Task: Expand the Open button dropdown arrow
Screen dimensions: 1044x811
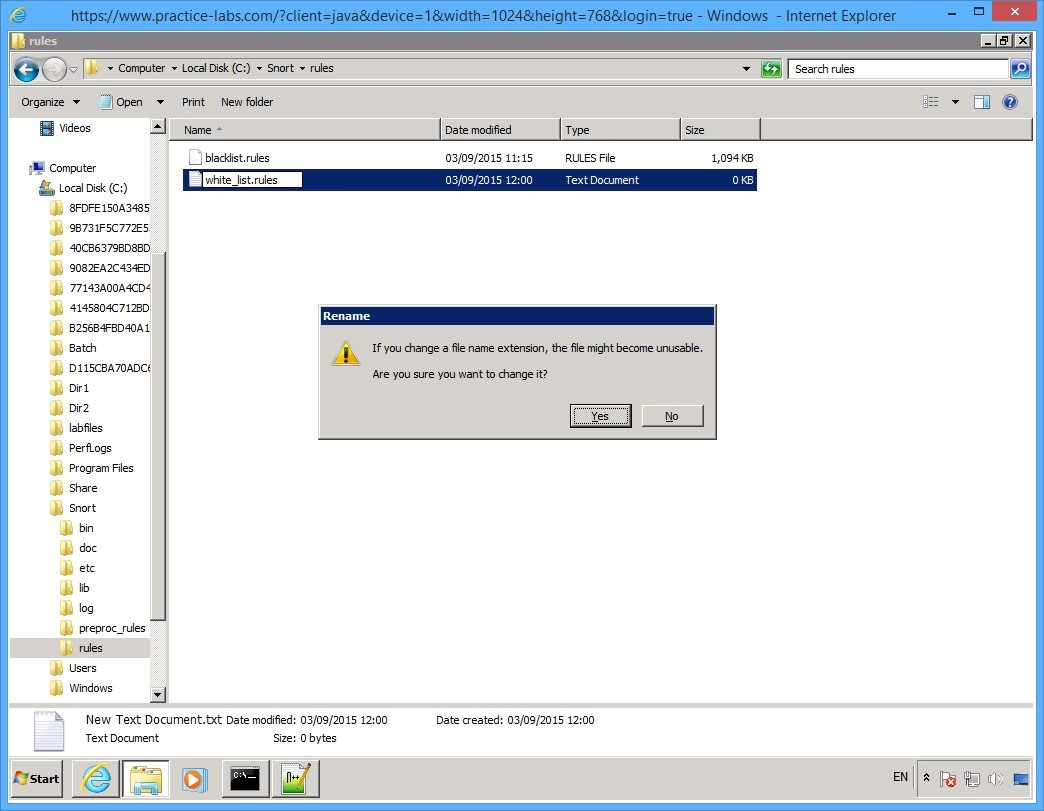Action: pos(158,101)
